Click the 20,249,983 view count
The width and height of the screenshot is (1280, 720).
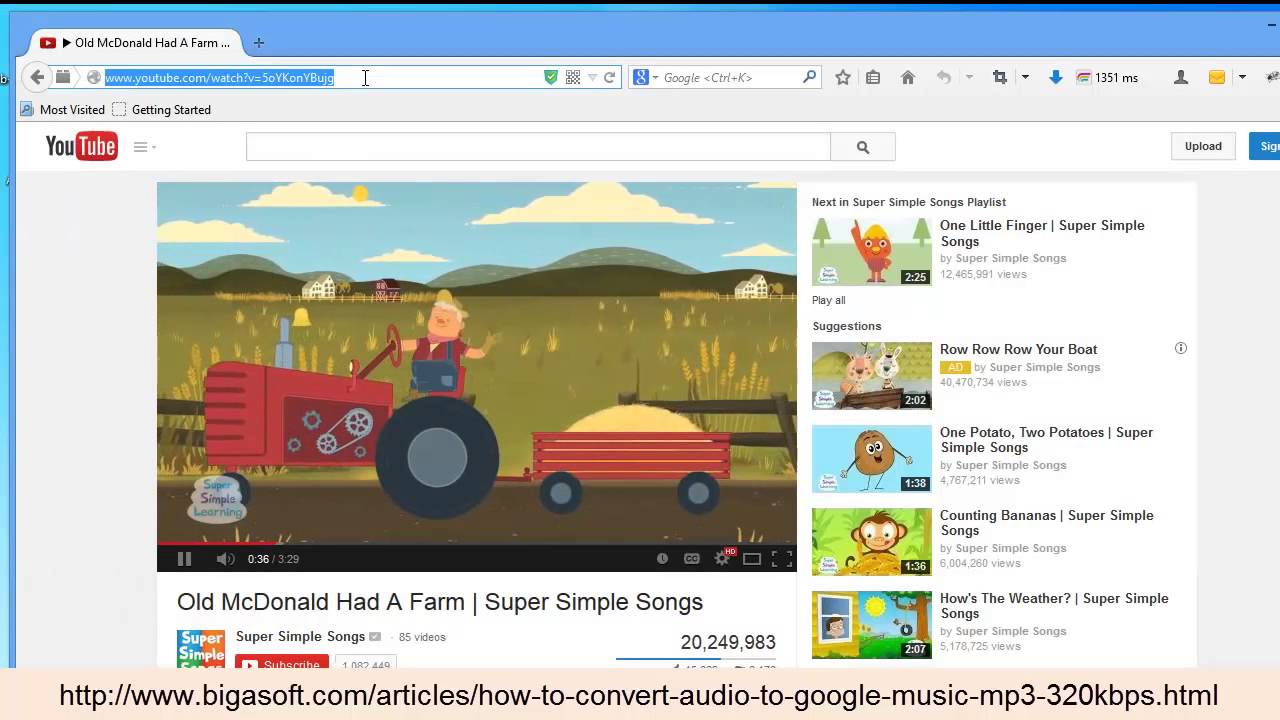pyautogui.click(x=728, y=643)
